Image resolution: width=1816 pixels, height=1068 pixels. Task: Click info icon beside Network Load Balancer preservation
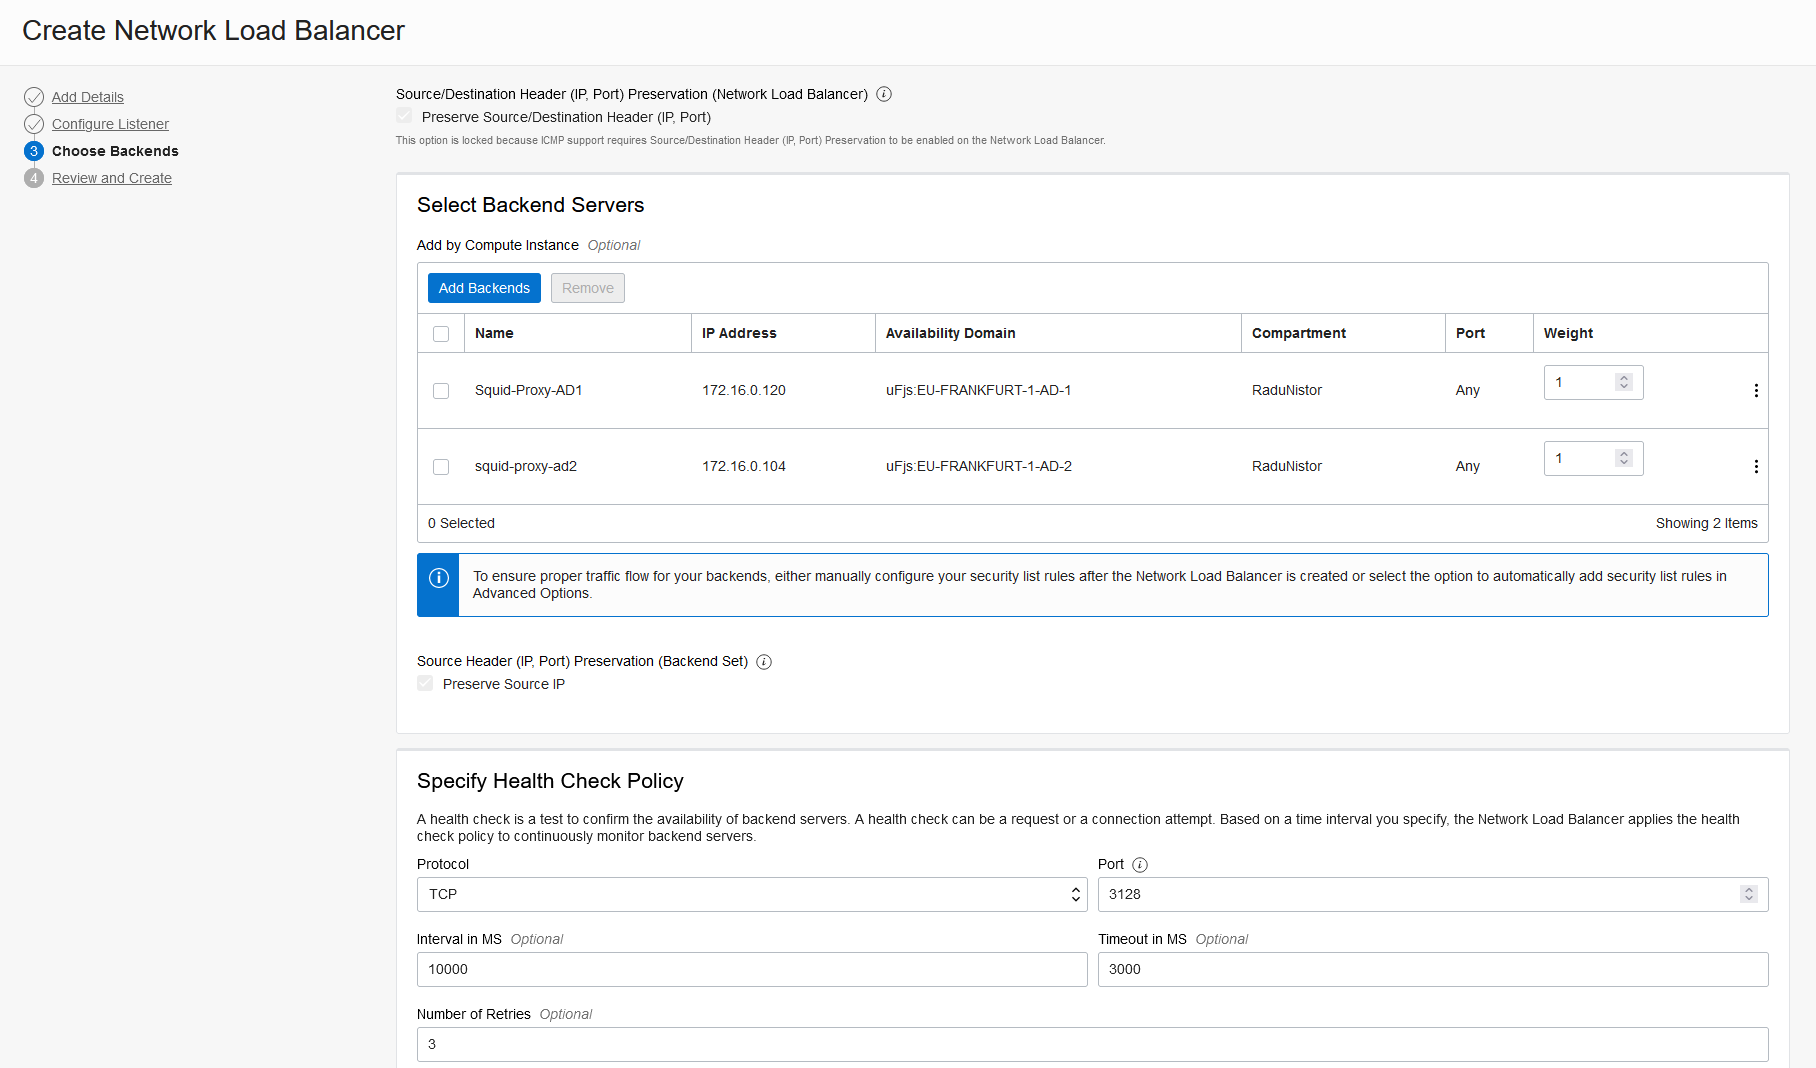tap(884, 94)
